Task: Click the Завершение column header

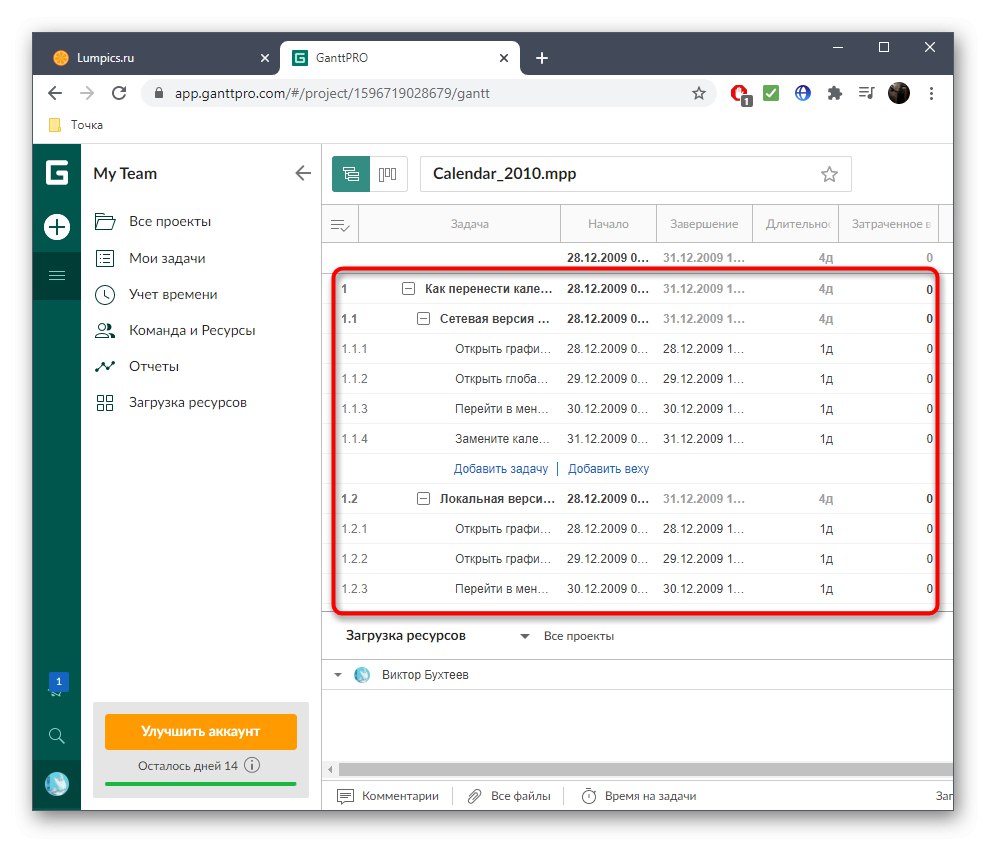Action: (x=704, y=224)
